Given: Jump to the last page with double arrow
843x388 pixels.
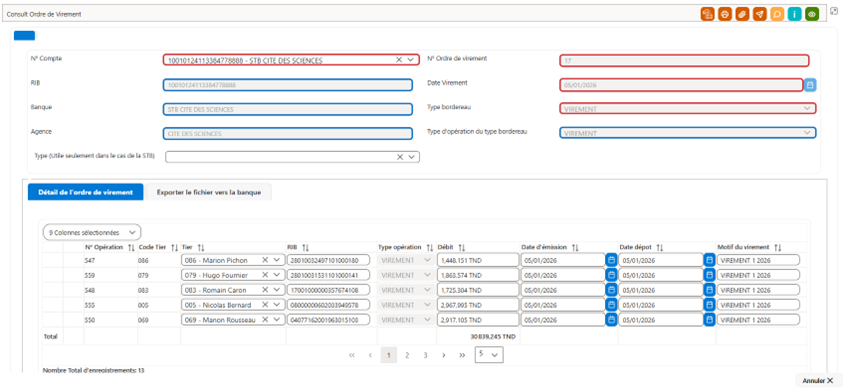Looking at the screenshot, I should (462, 355).
